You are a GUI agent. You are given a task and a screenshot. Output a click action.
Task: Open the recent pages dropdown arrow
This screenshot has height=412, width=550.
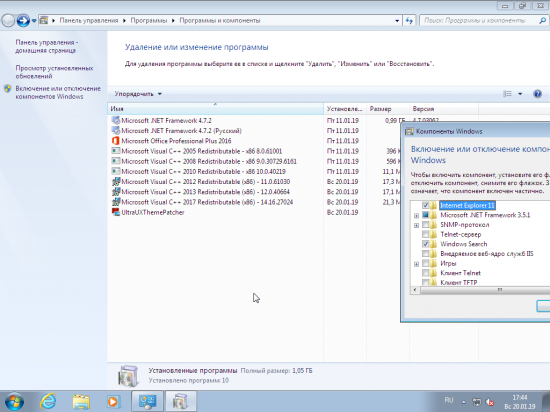tap(34, 21)
